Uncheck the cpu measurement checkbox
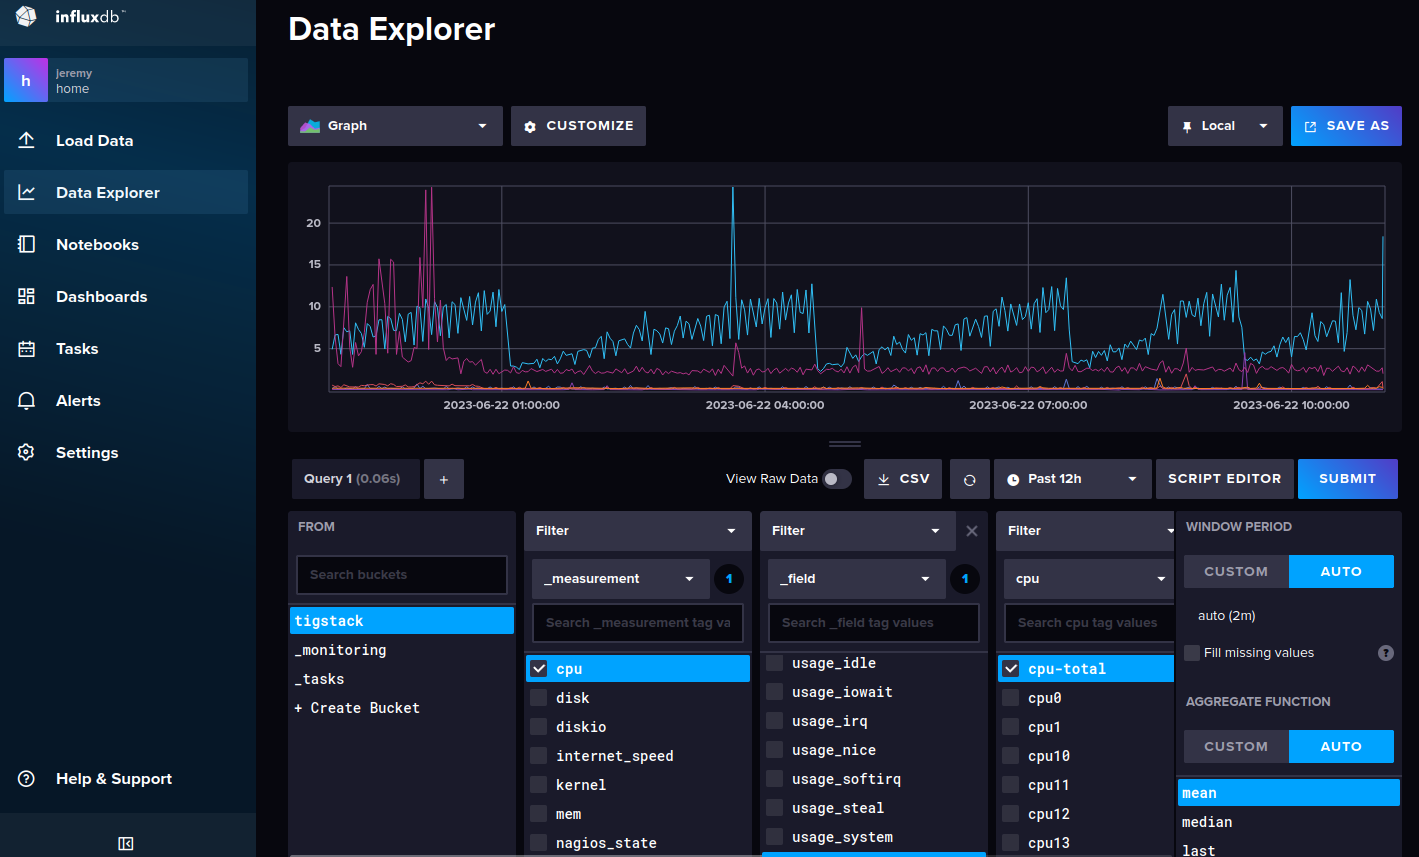Screen dimensions: 1419x857 [x=540, y=668]
